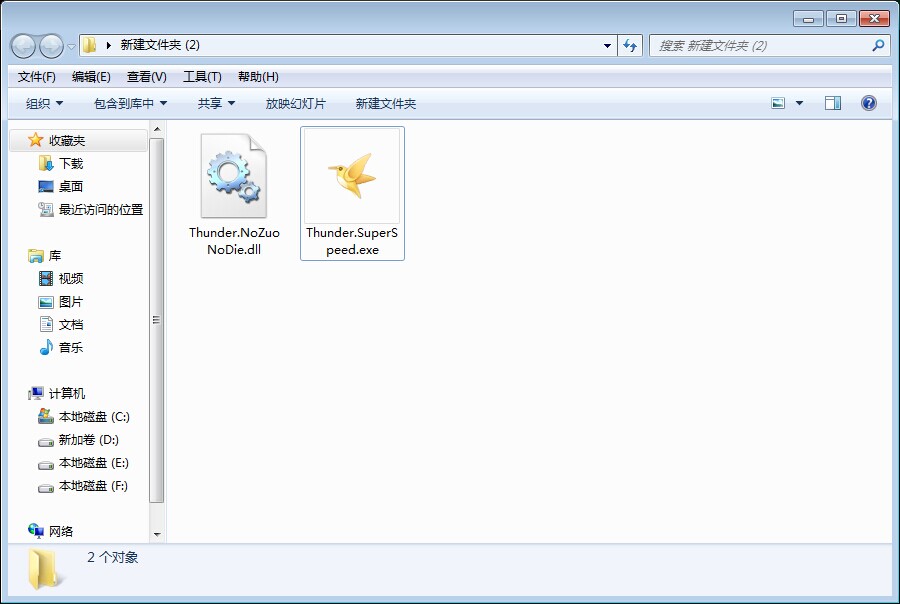Click the 图片 picture icon
This screenshot has height=604, width=900.
coord(46,302)
